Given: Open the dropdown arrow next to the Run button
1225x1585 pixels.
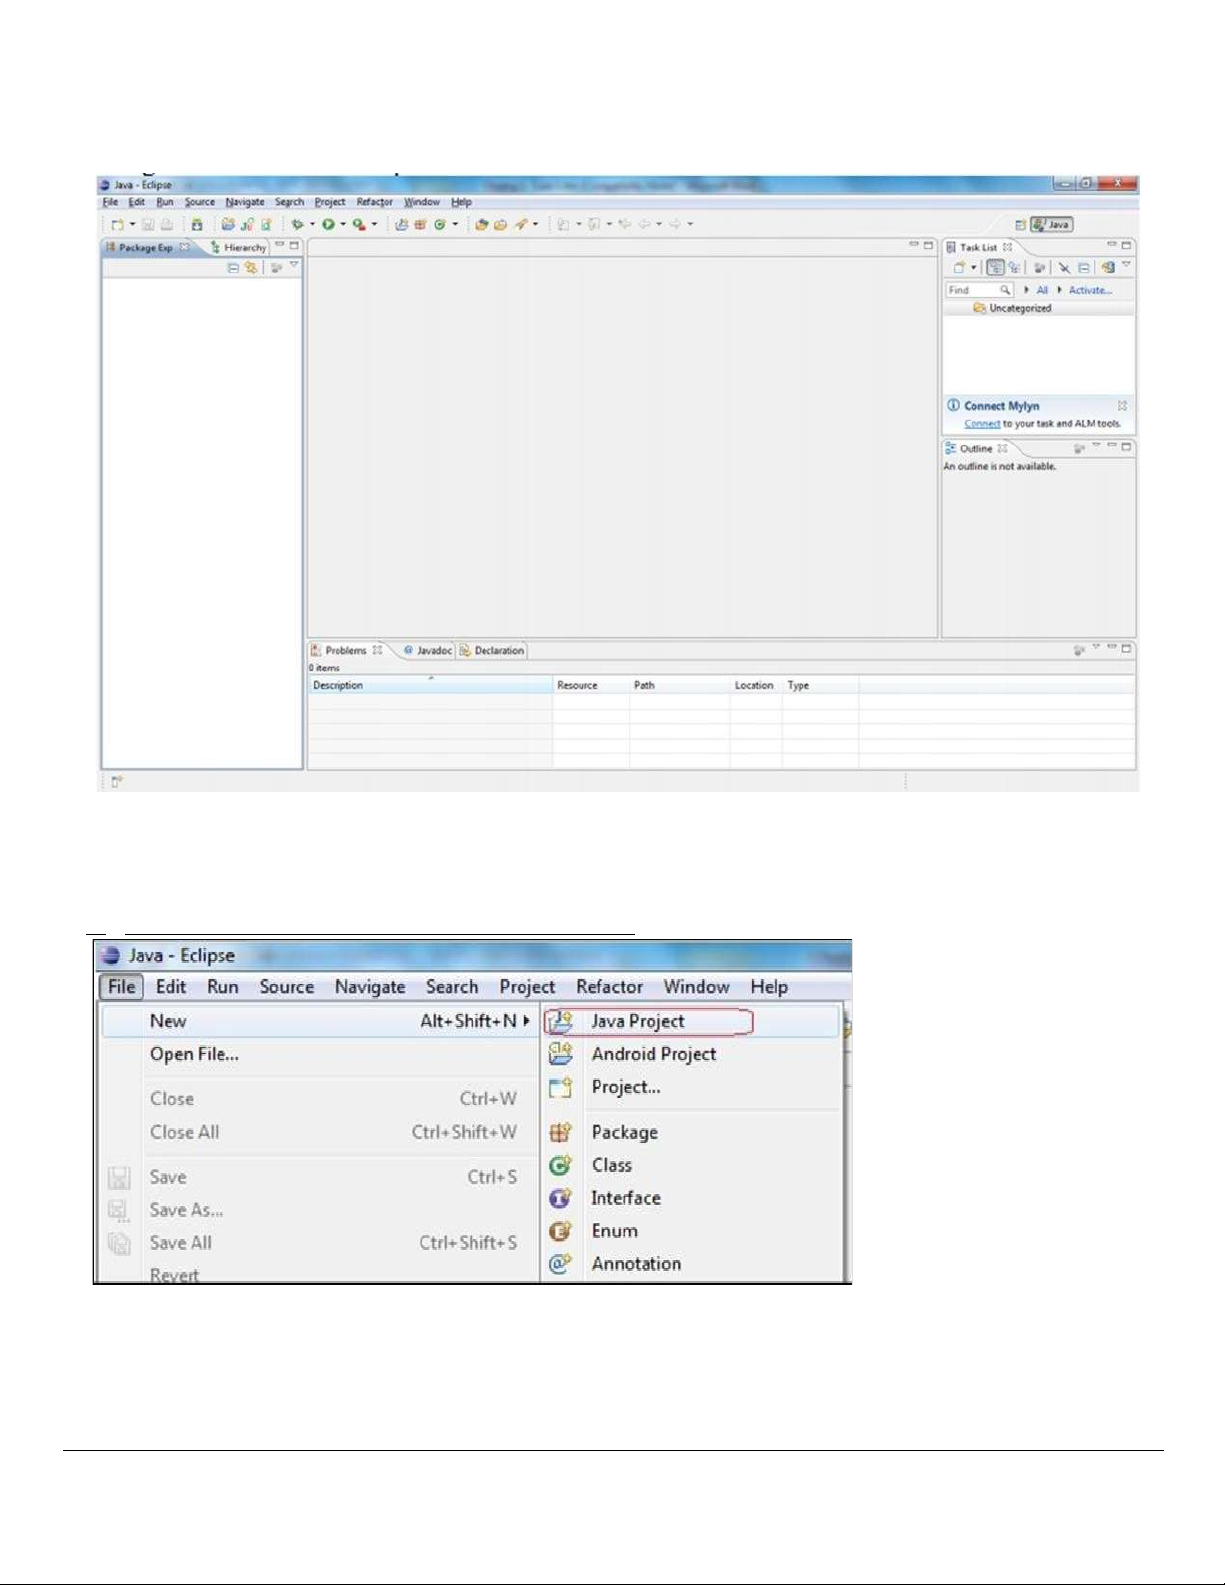Looking at the screenshot, I should (343, 225).
